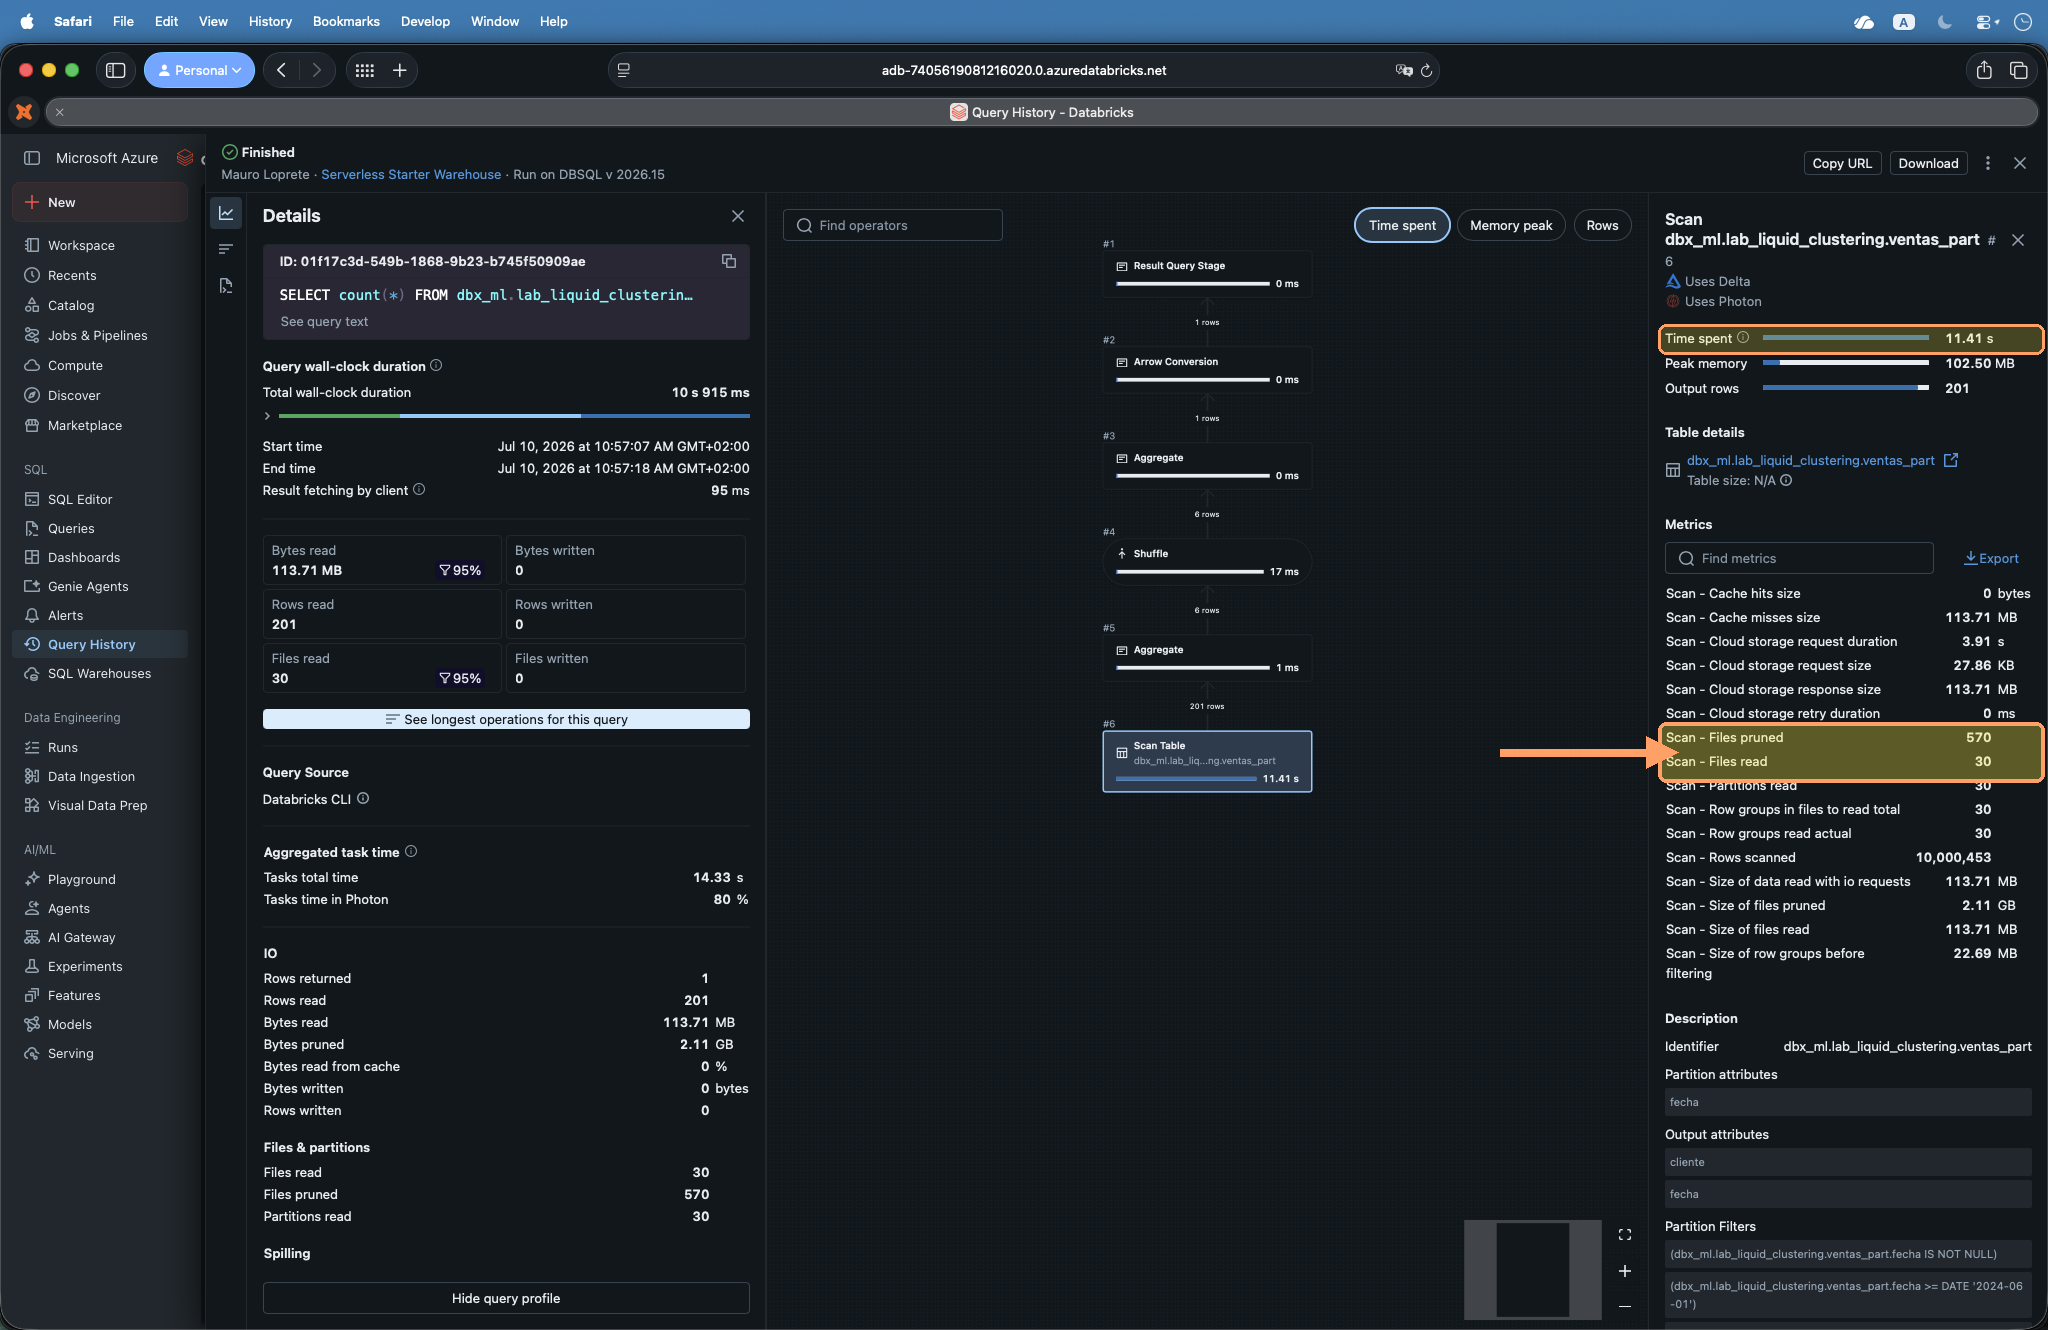
Task: Zoom out of the query plan graph
Action: click(1625, 1306)
